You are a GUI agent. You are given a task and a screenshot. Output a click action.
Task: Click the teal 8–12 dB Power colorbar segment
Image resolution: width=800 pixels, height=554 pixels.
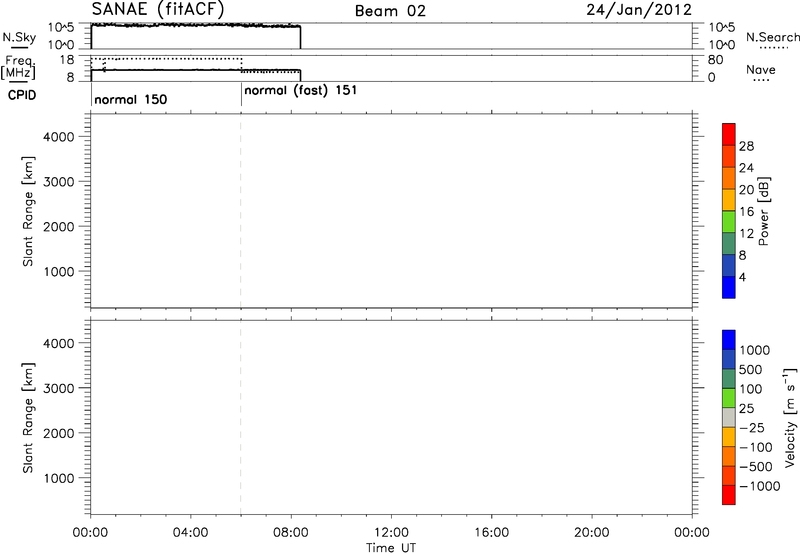pos(729,243)
